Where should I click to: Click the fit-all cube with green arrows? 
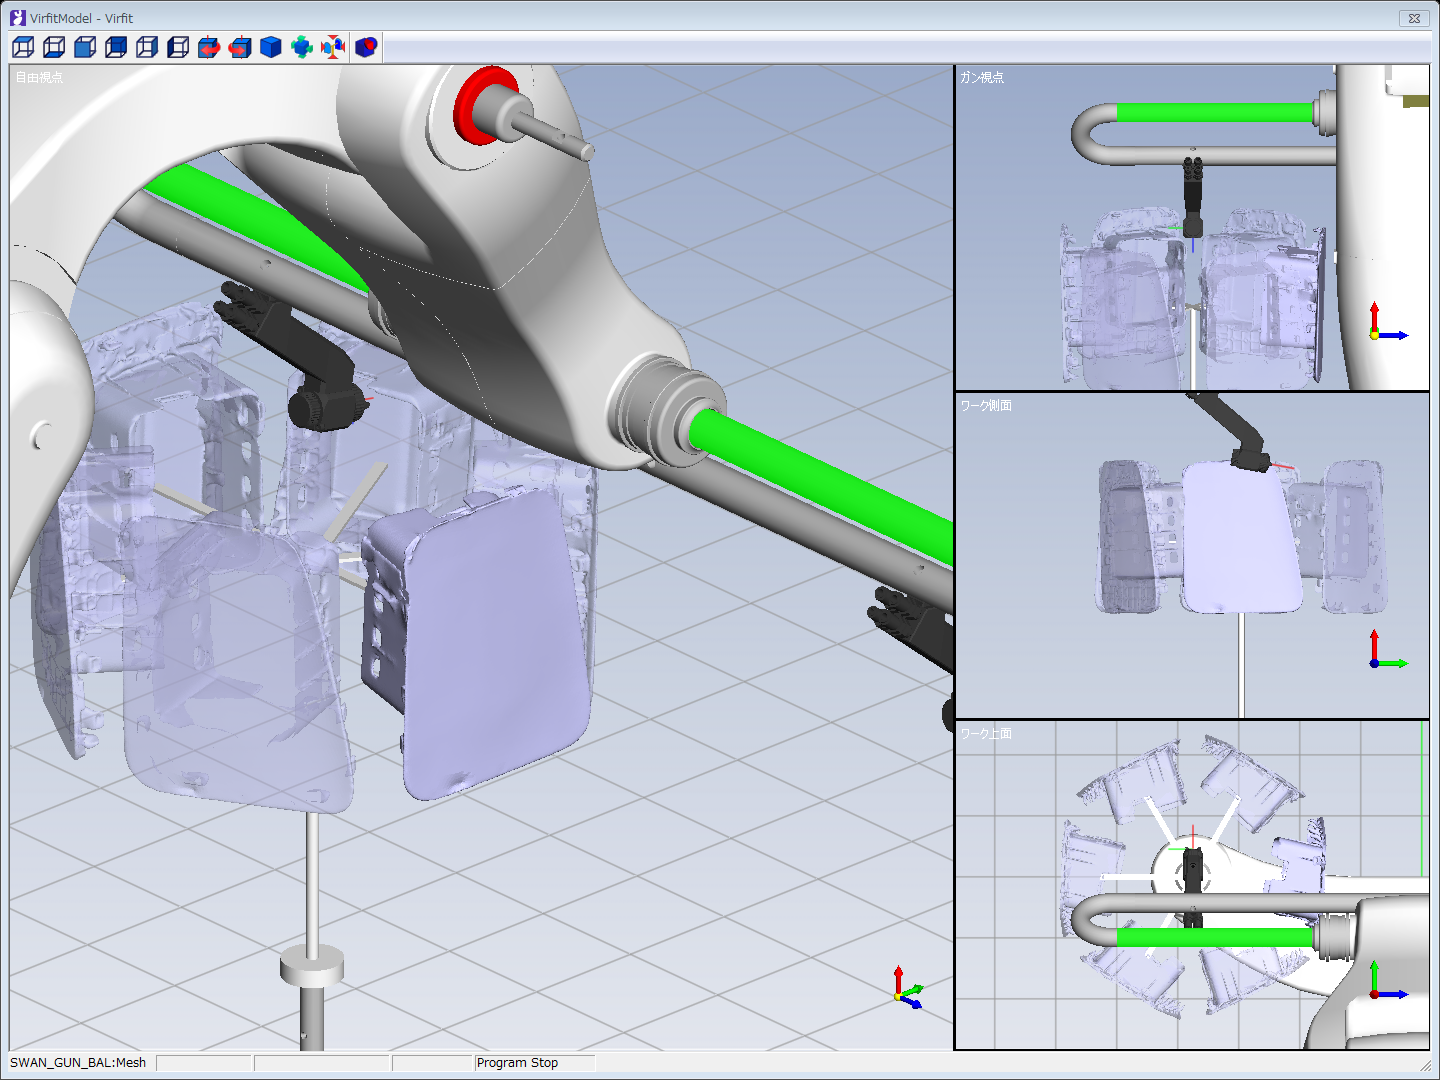(x=302, y=47)
